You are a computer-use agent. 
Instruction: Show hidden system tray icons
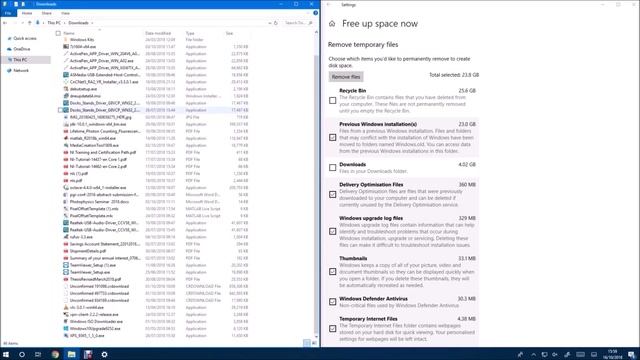533,354
